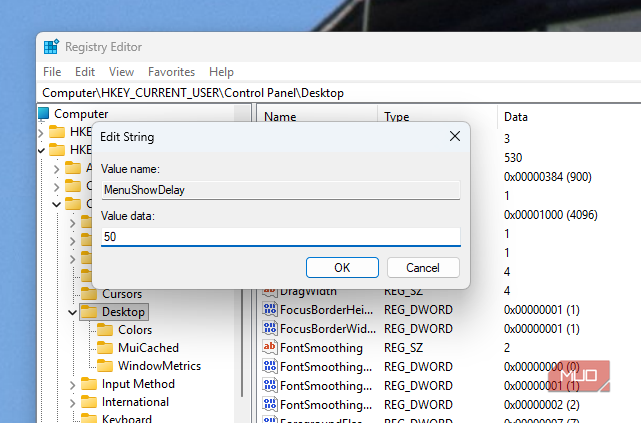The width and height of the screenshot is (641, 423).
Task: Select the Input Method folder icon
Action: coord(89,384)
